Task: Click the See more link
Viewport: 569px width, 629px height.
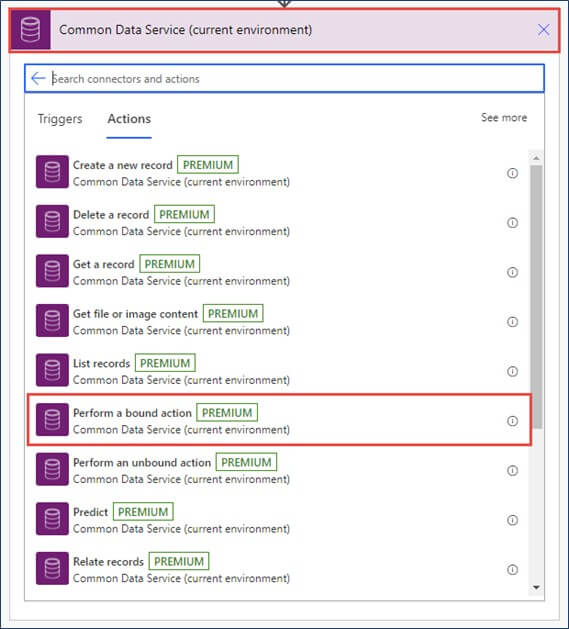Action: [x=504, y=118]
